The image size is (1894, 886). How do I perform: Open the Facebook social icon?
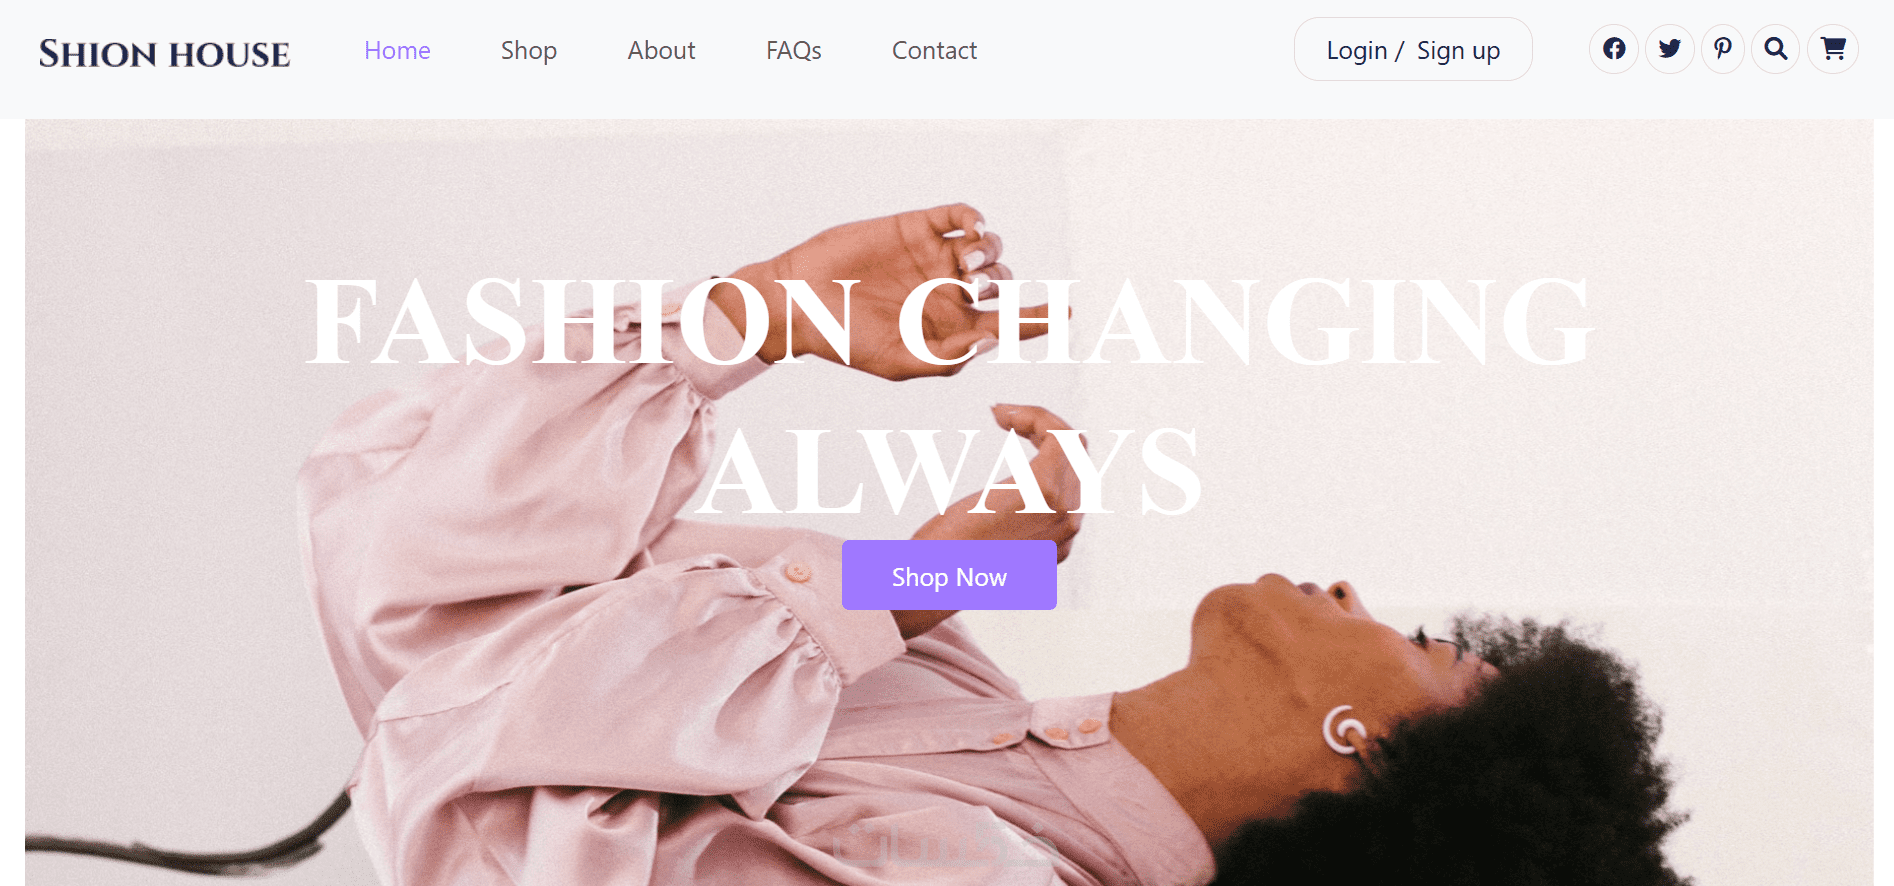coord(1614,49)
